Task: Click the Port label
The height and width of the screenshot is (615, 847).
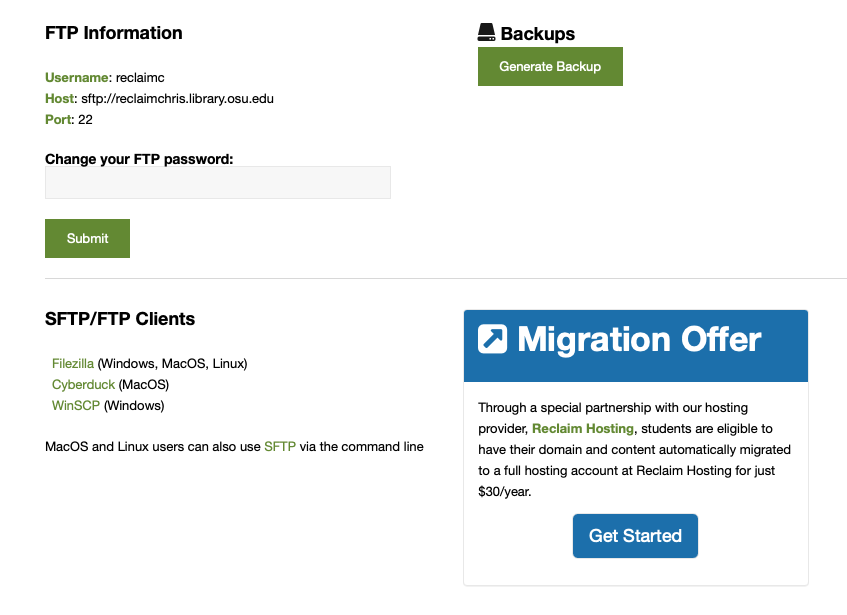Action: (58, 120)
